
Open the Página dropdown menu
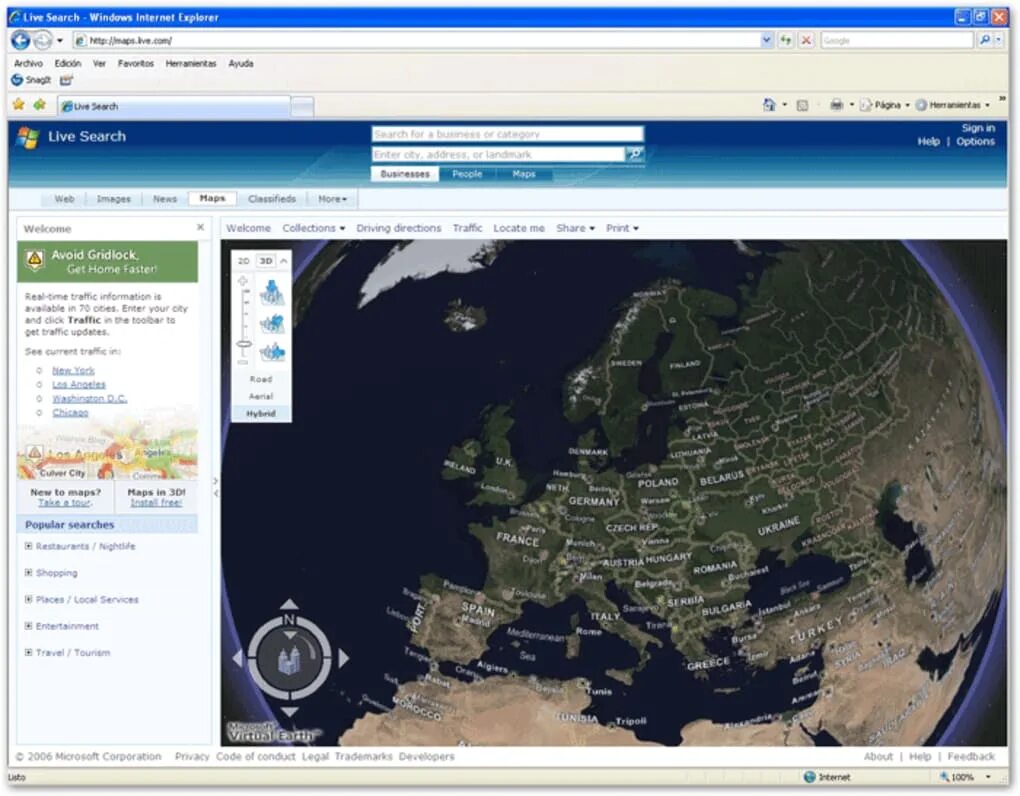pos(885,105)
